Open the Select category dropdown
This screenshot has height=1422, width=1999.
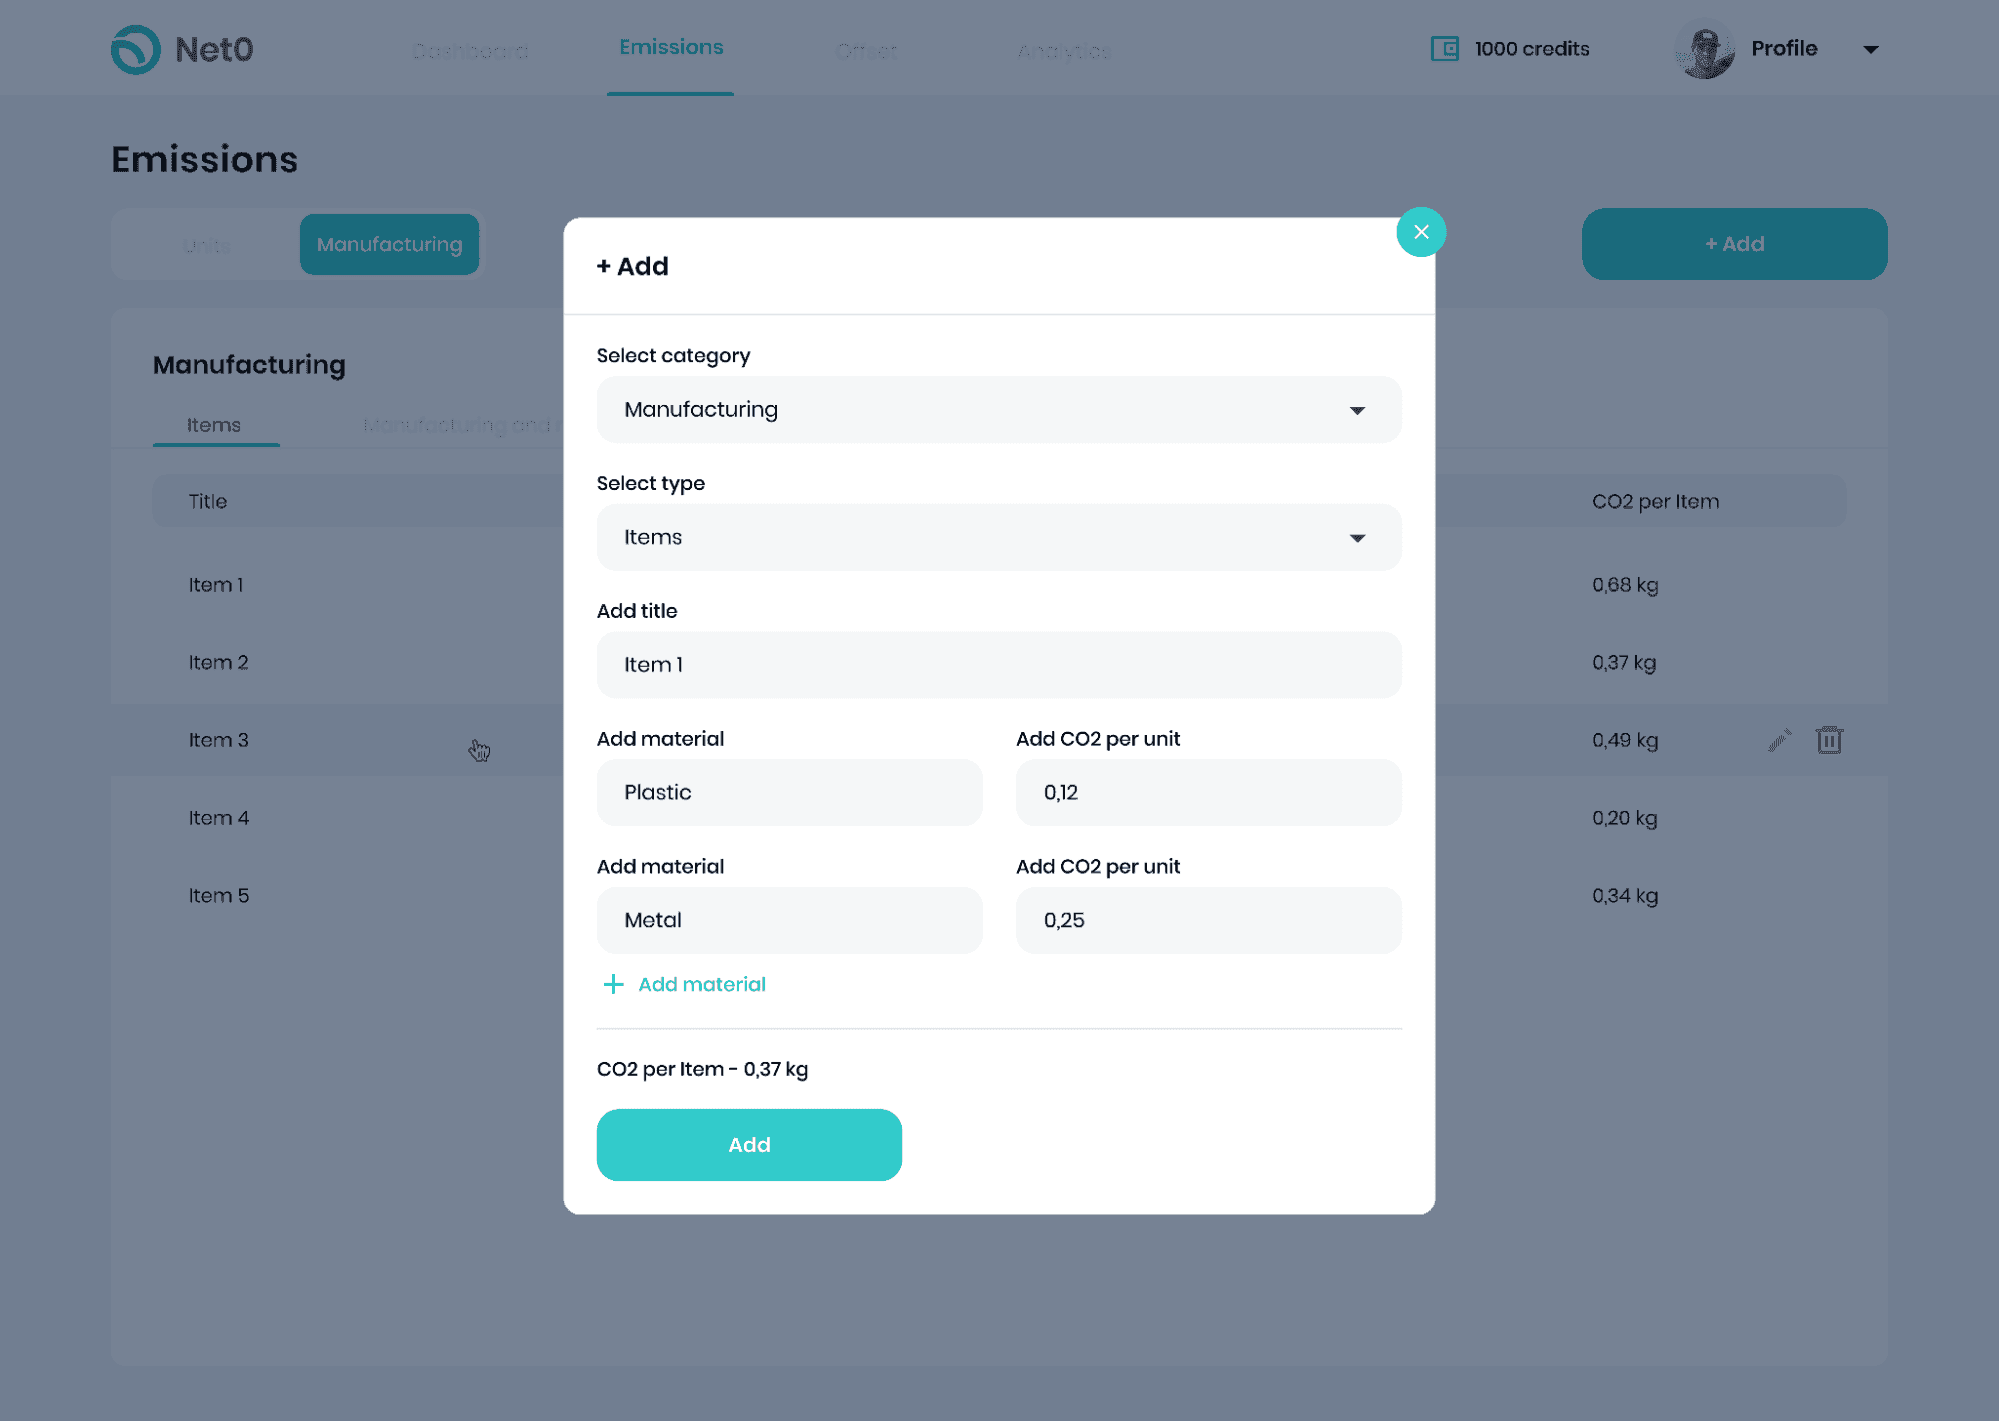998,409
